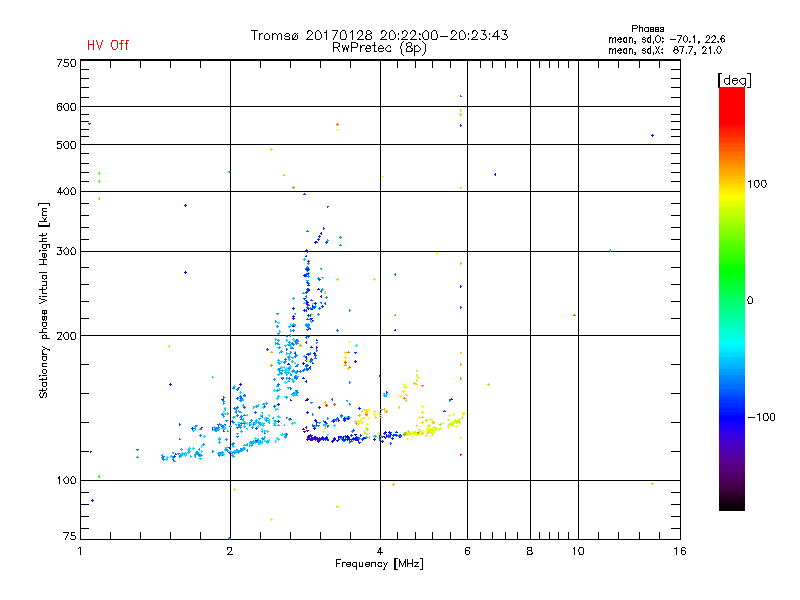Click the 'Stationary phase Virtual Height [km]' axis label
800x600 pixels.
44,300
